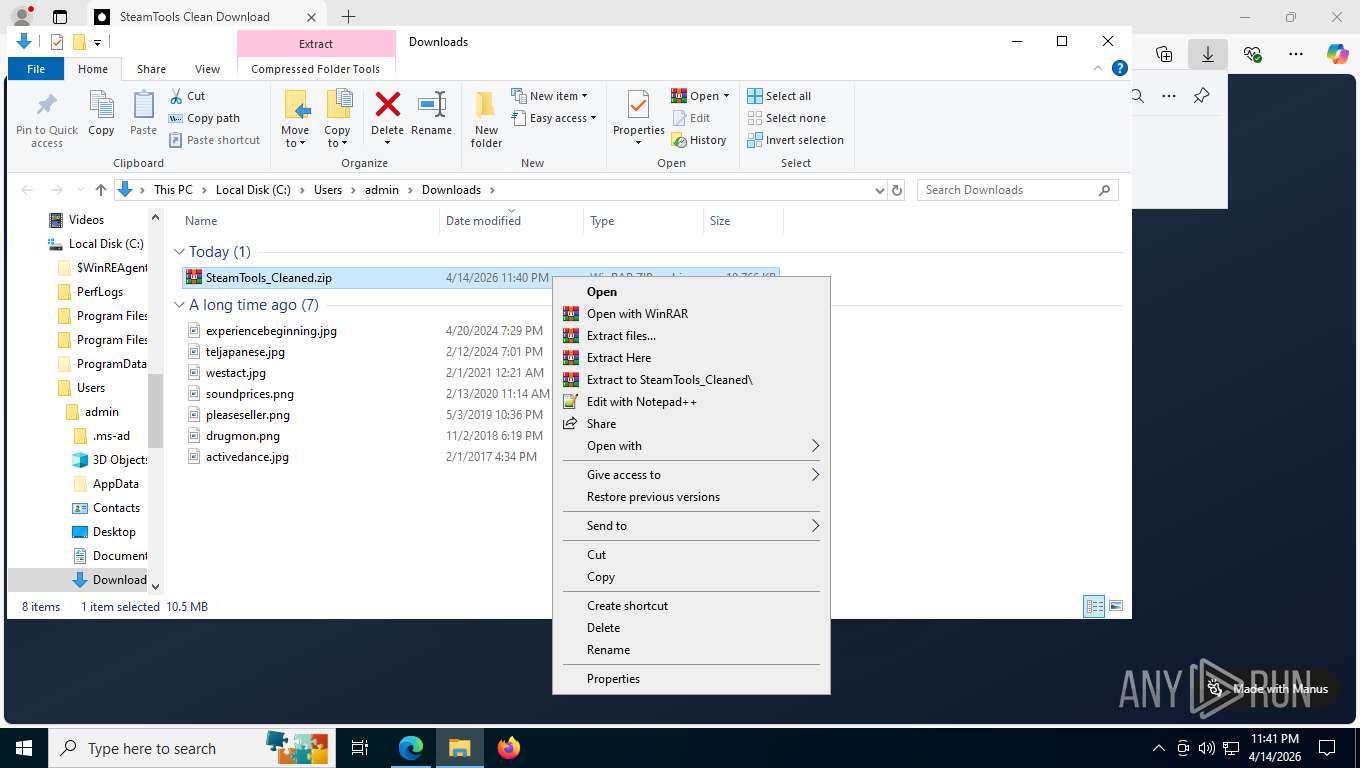Switch to Details view layout icon
The image size is (1360, 768).
coord(1094,607)
